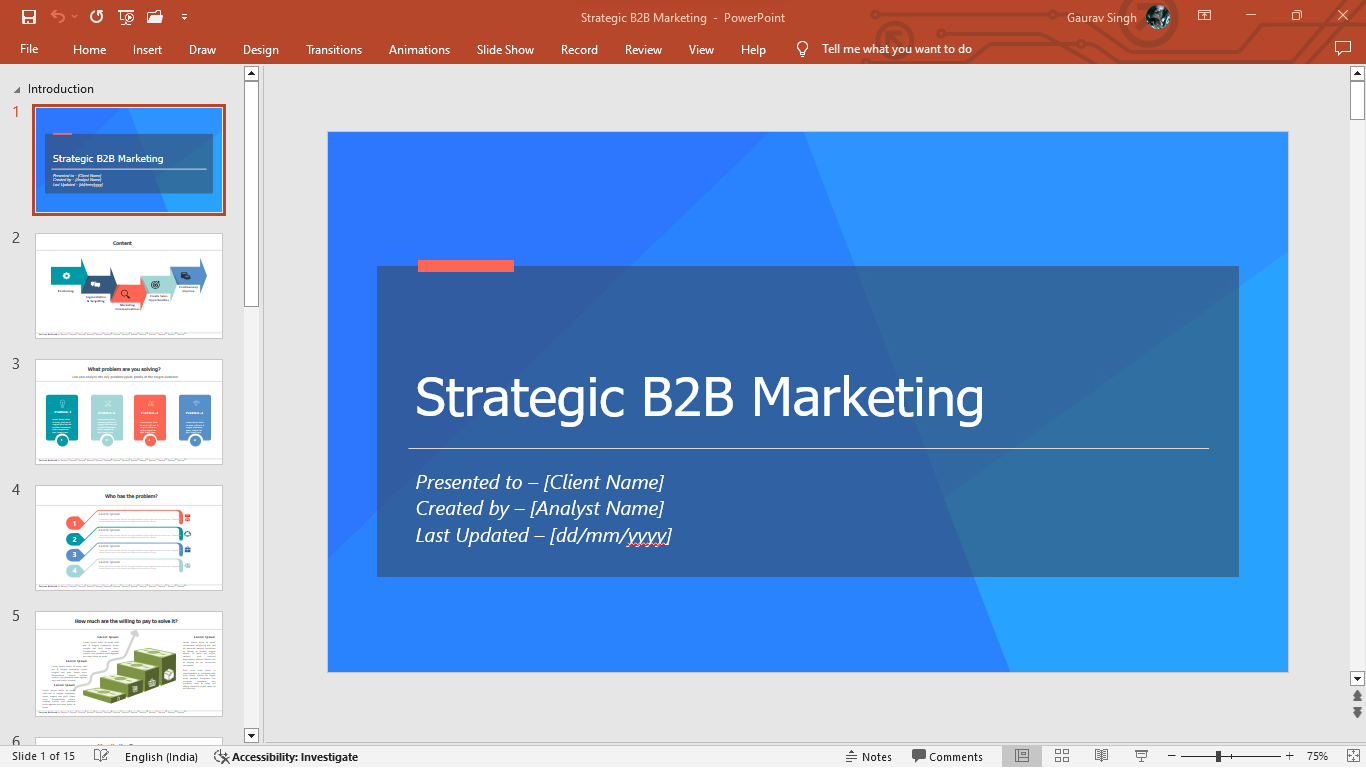The height and width of the screenshot is (768, 1366).
Task: Click the Undo arrow icon
Action: (57, 17)
